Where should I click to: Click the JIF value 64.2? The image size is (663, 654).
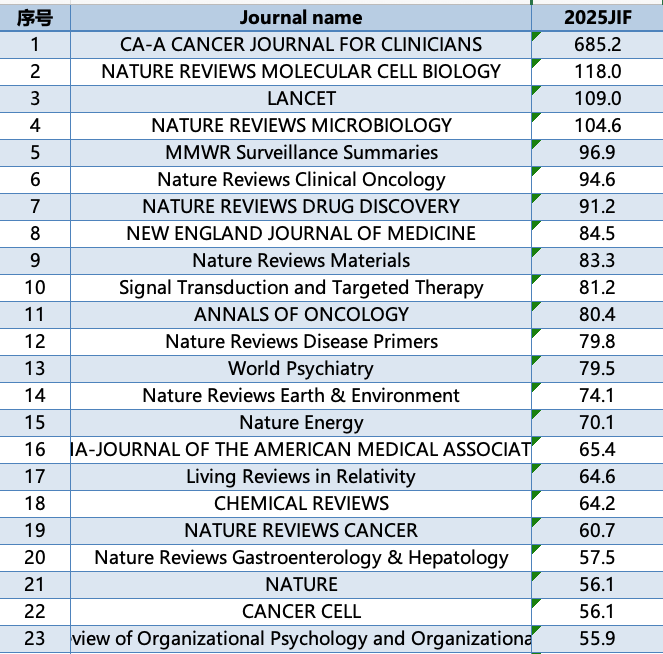point(597,503)
